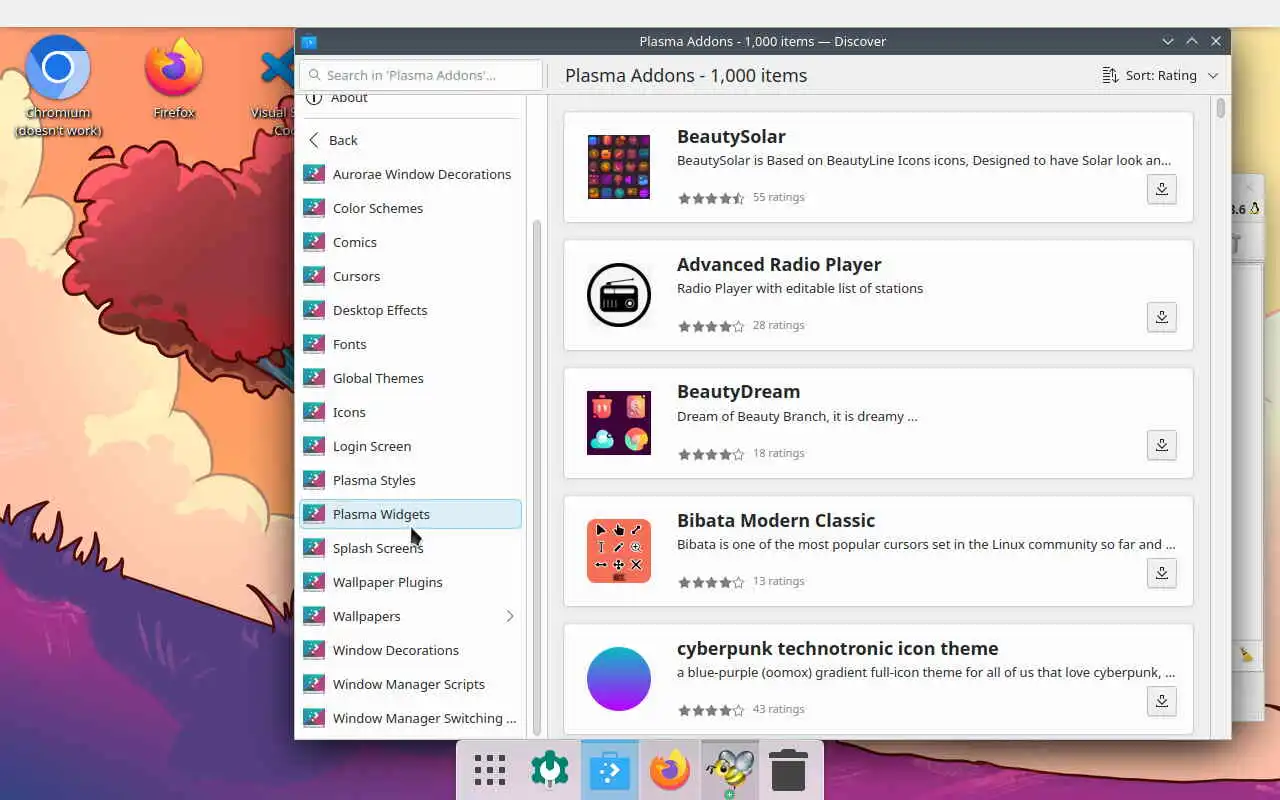
Task: Expand the Wallpapers subcategory arrow
Action: pos(510,616)
